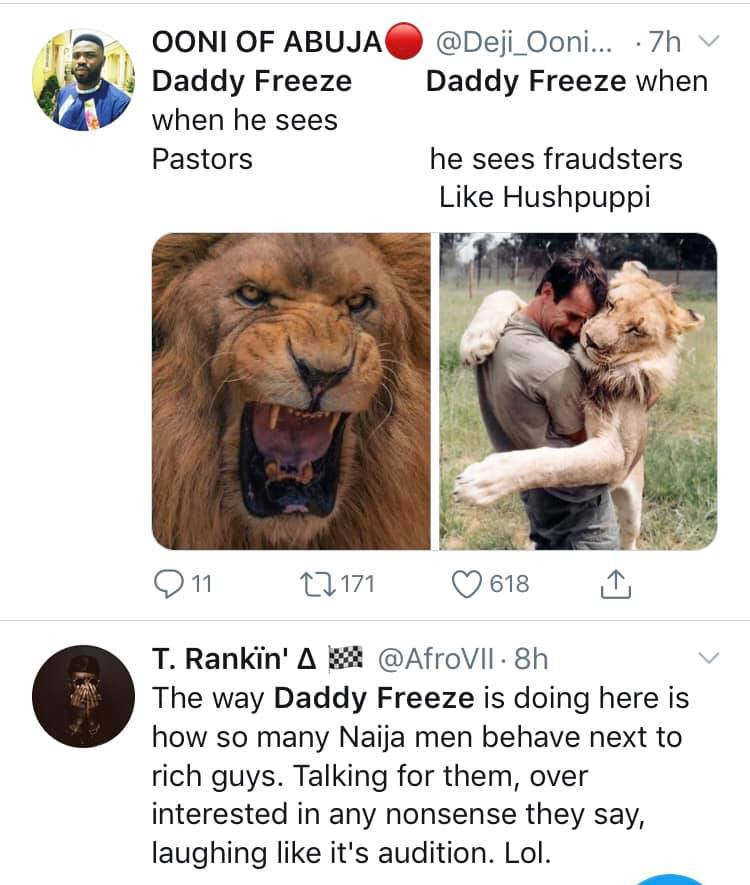The height and width of the screenshot is (885, 750).
Task: Open the @Deji_Ooni handle link
Action: 518,42
